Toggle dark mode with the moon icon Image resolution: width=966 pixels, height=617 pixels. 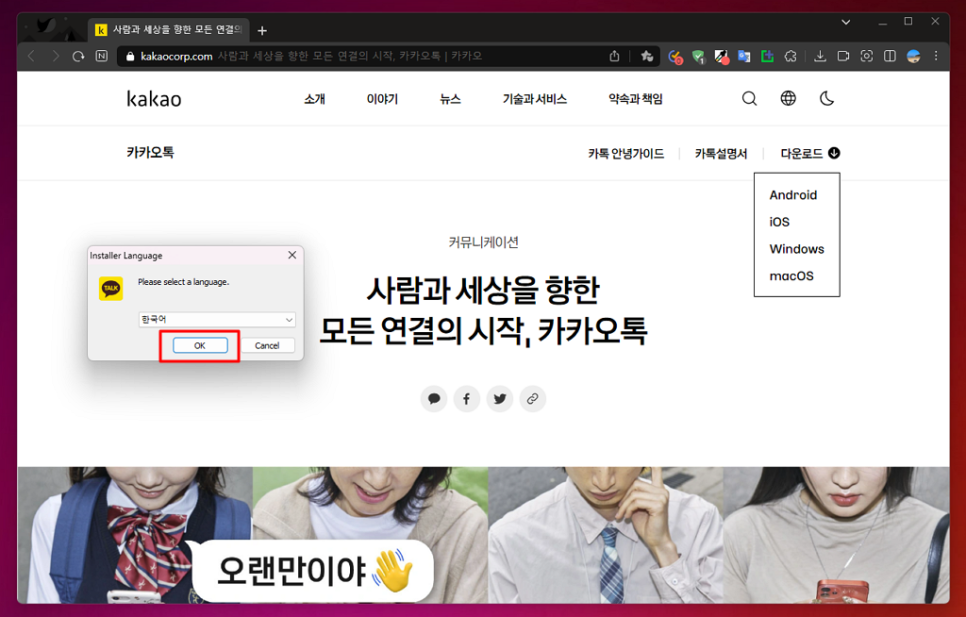coord(827,98)
